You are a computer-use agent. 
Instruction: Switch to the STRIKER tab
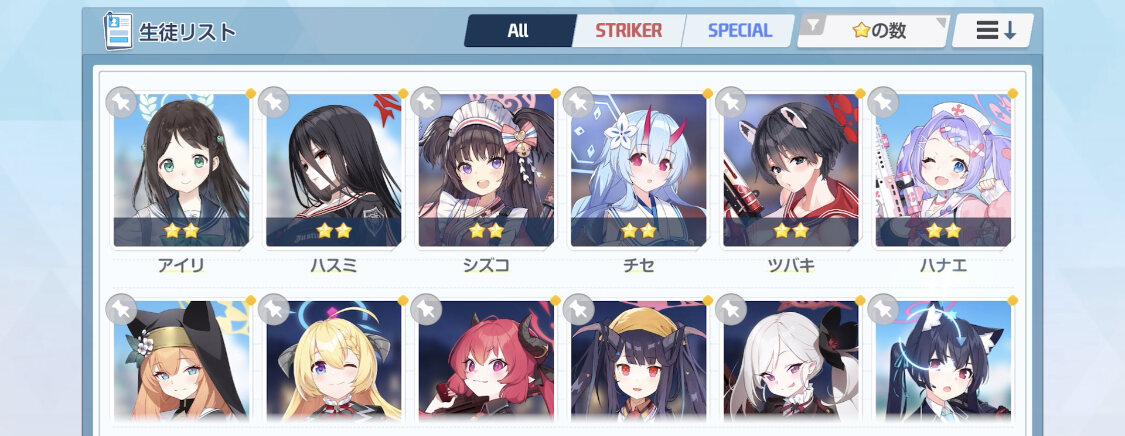point(629,31)
